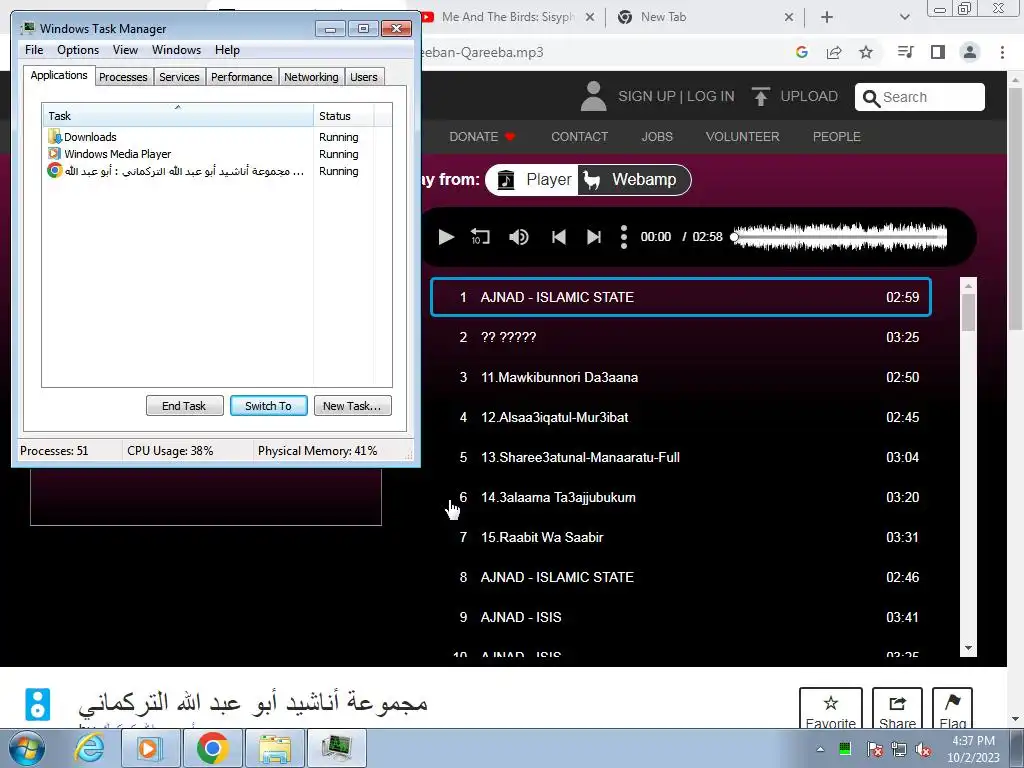This screenshot has height=768, width=1024.
Task: Close the Me And The Birds tab
Action: 590,17
